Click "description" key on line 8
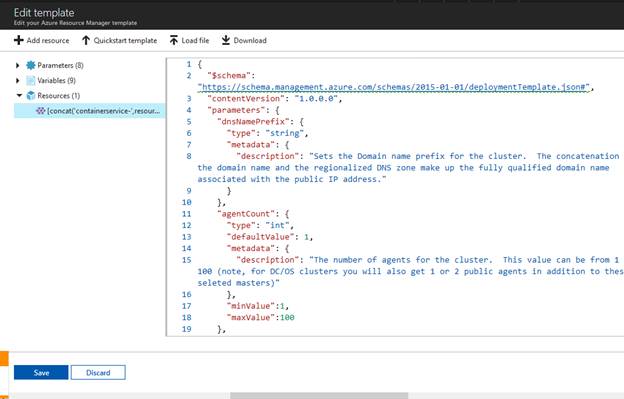The height and width of the screenshot is (399, 624). [x=268, y=156]
